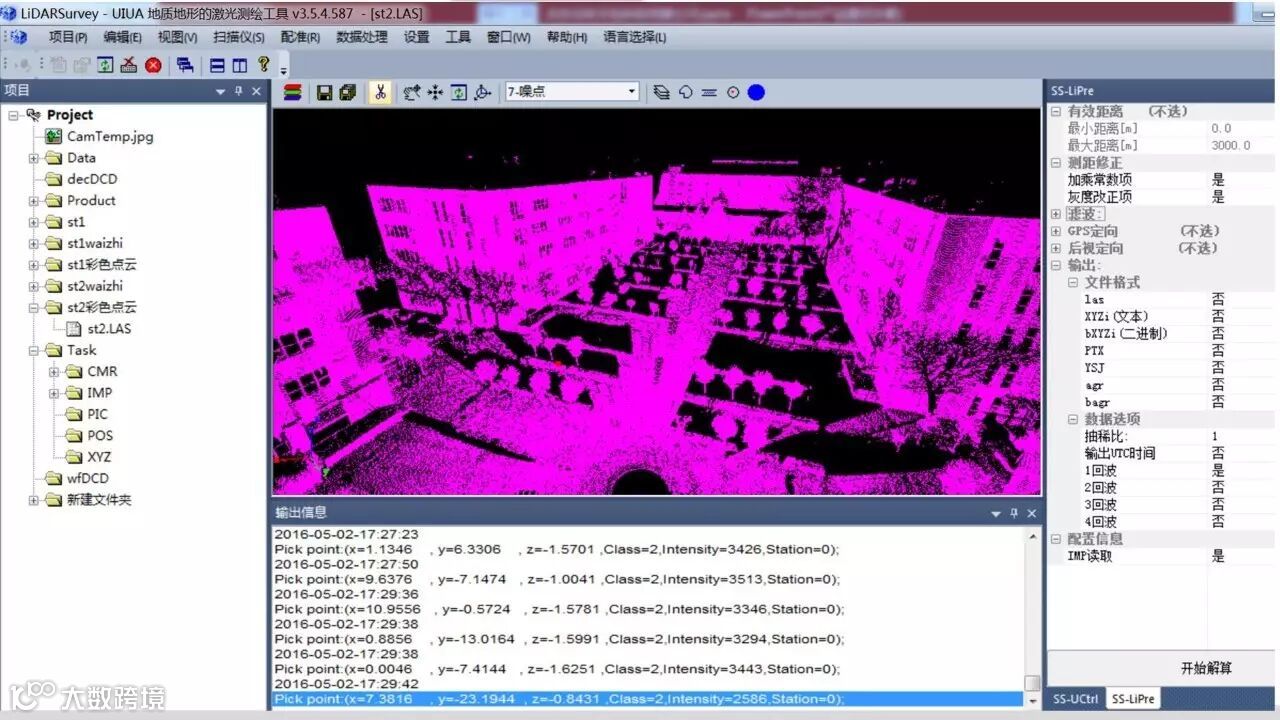This screenshot has width=1280, height=720.
Task: Click the save all stacked disks icon
Action: click(x=348, y=92)
